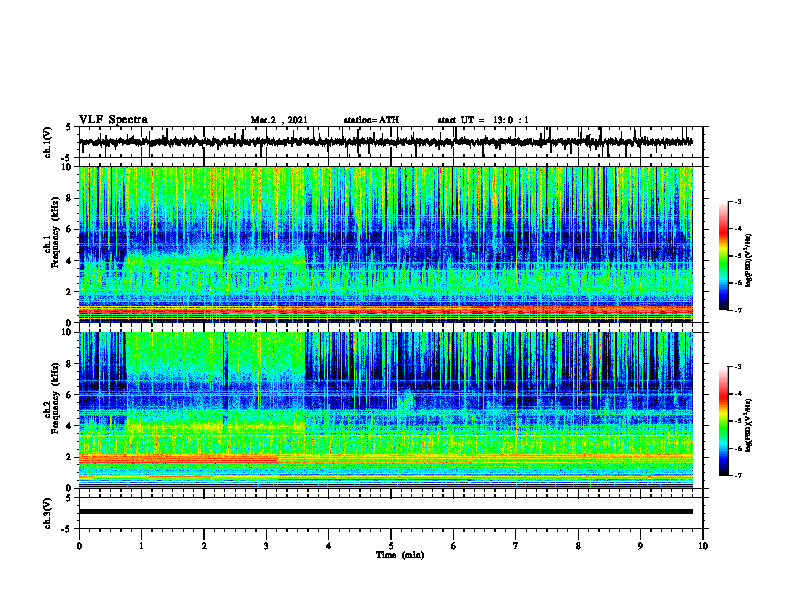The image size is (792, 612).
Task: Click the "10" tick on the Time axis
Action: point(703,546)
